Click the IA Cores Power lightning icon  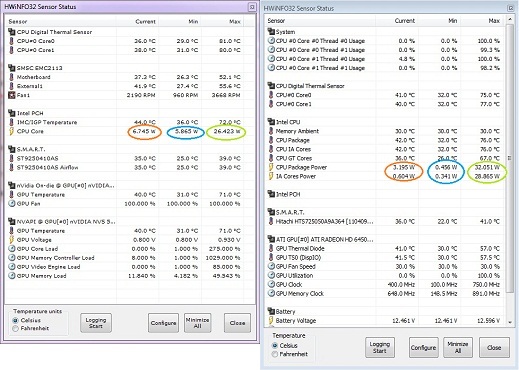point(271,176)
